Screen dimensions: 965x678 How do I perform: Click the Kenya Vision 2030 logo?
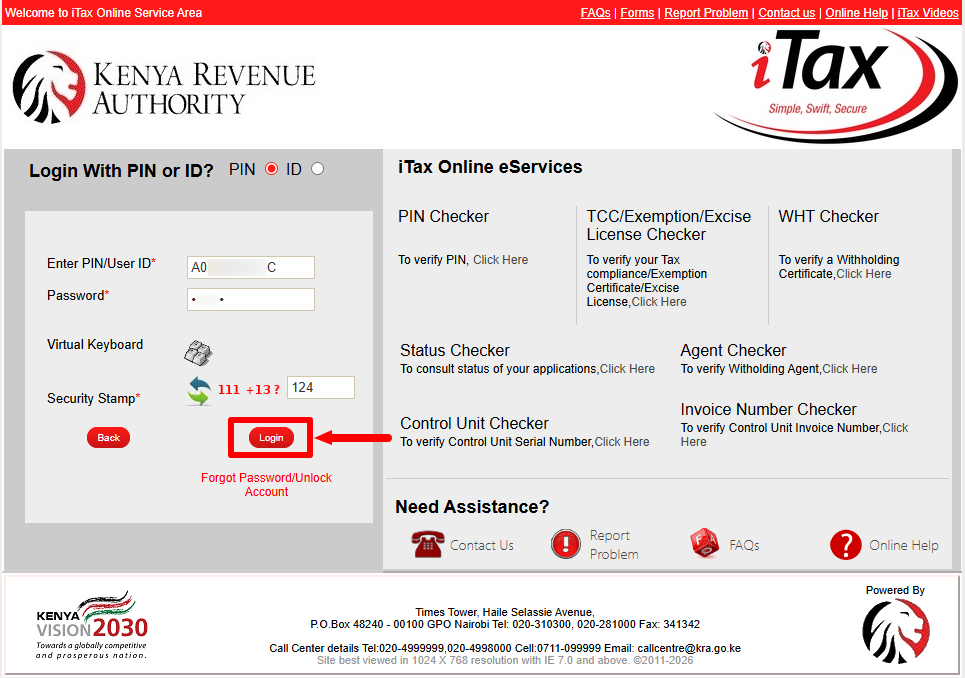coord(92,625)
